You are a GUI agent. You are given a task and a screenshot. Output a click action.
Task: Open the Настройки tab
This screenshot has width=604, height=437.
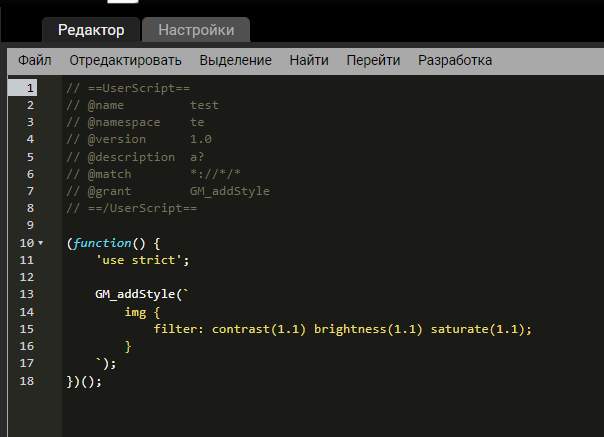[196, 30]
